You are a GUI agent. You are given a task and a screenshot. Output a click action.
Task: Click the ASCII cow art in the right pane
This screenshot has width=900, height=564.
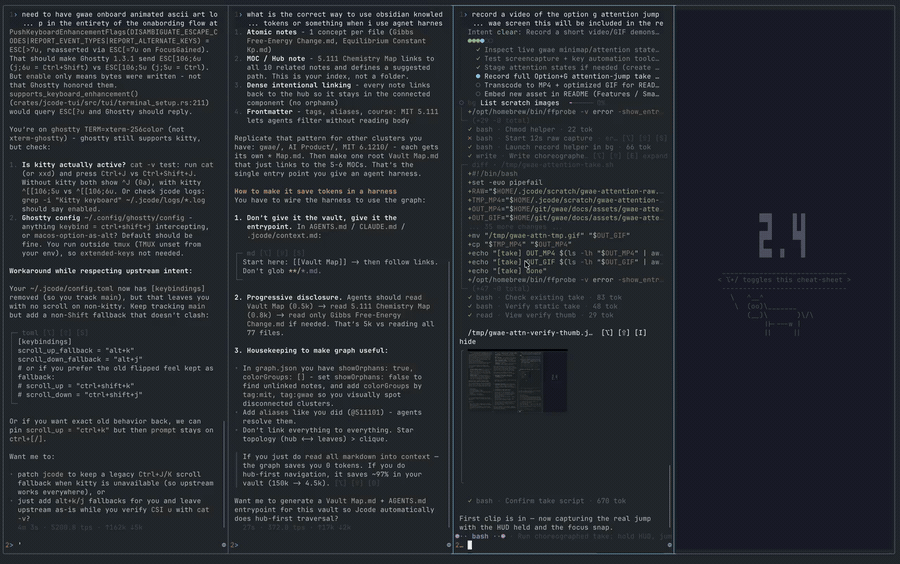click(x=772, y=316)
